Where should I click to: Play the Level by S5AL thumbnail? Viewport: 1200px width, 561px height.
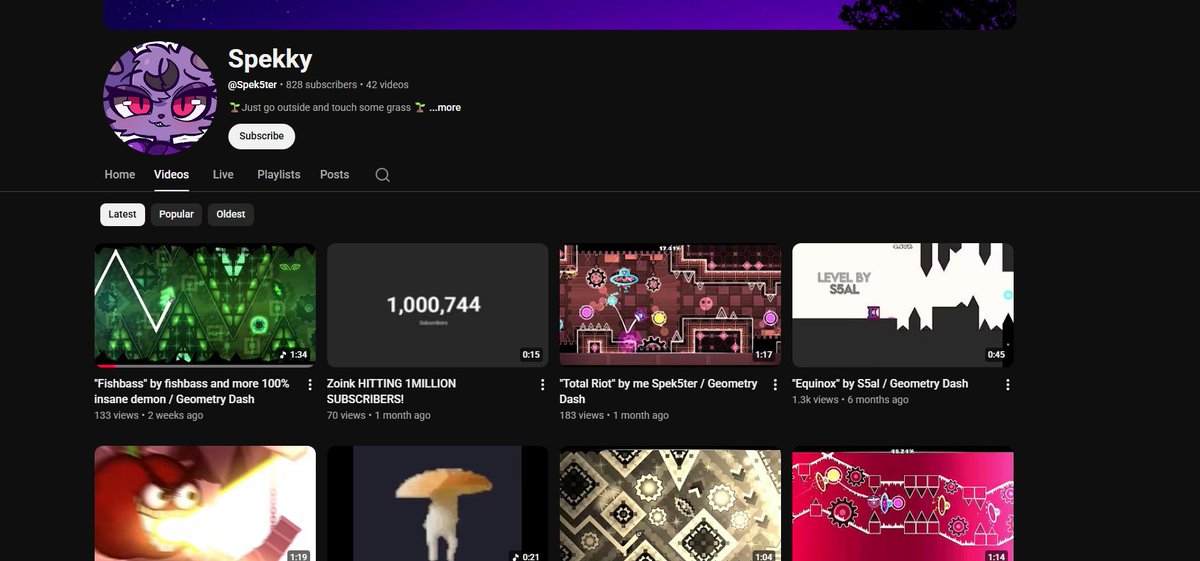903,305
